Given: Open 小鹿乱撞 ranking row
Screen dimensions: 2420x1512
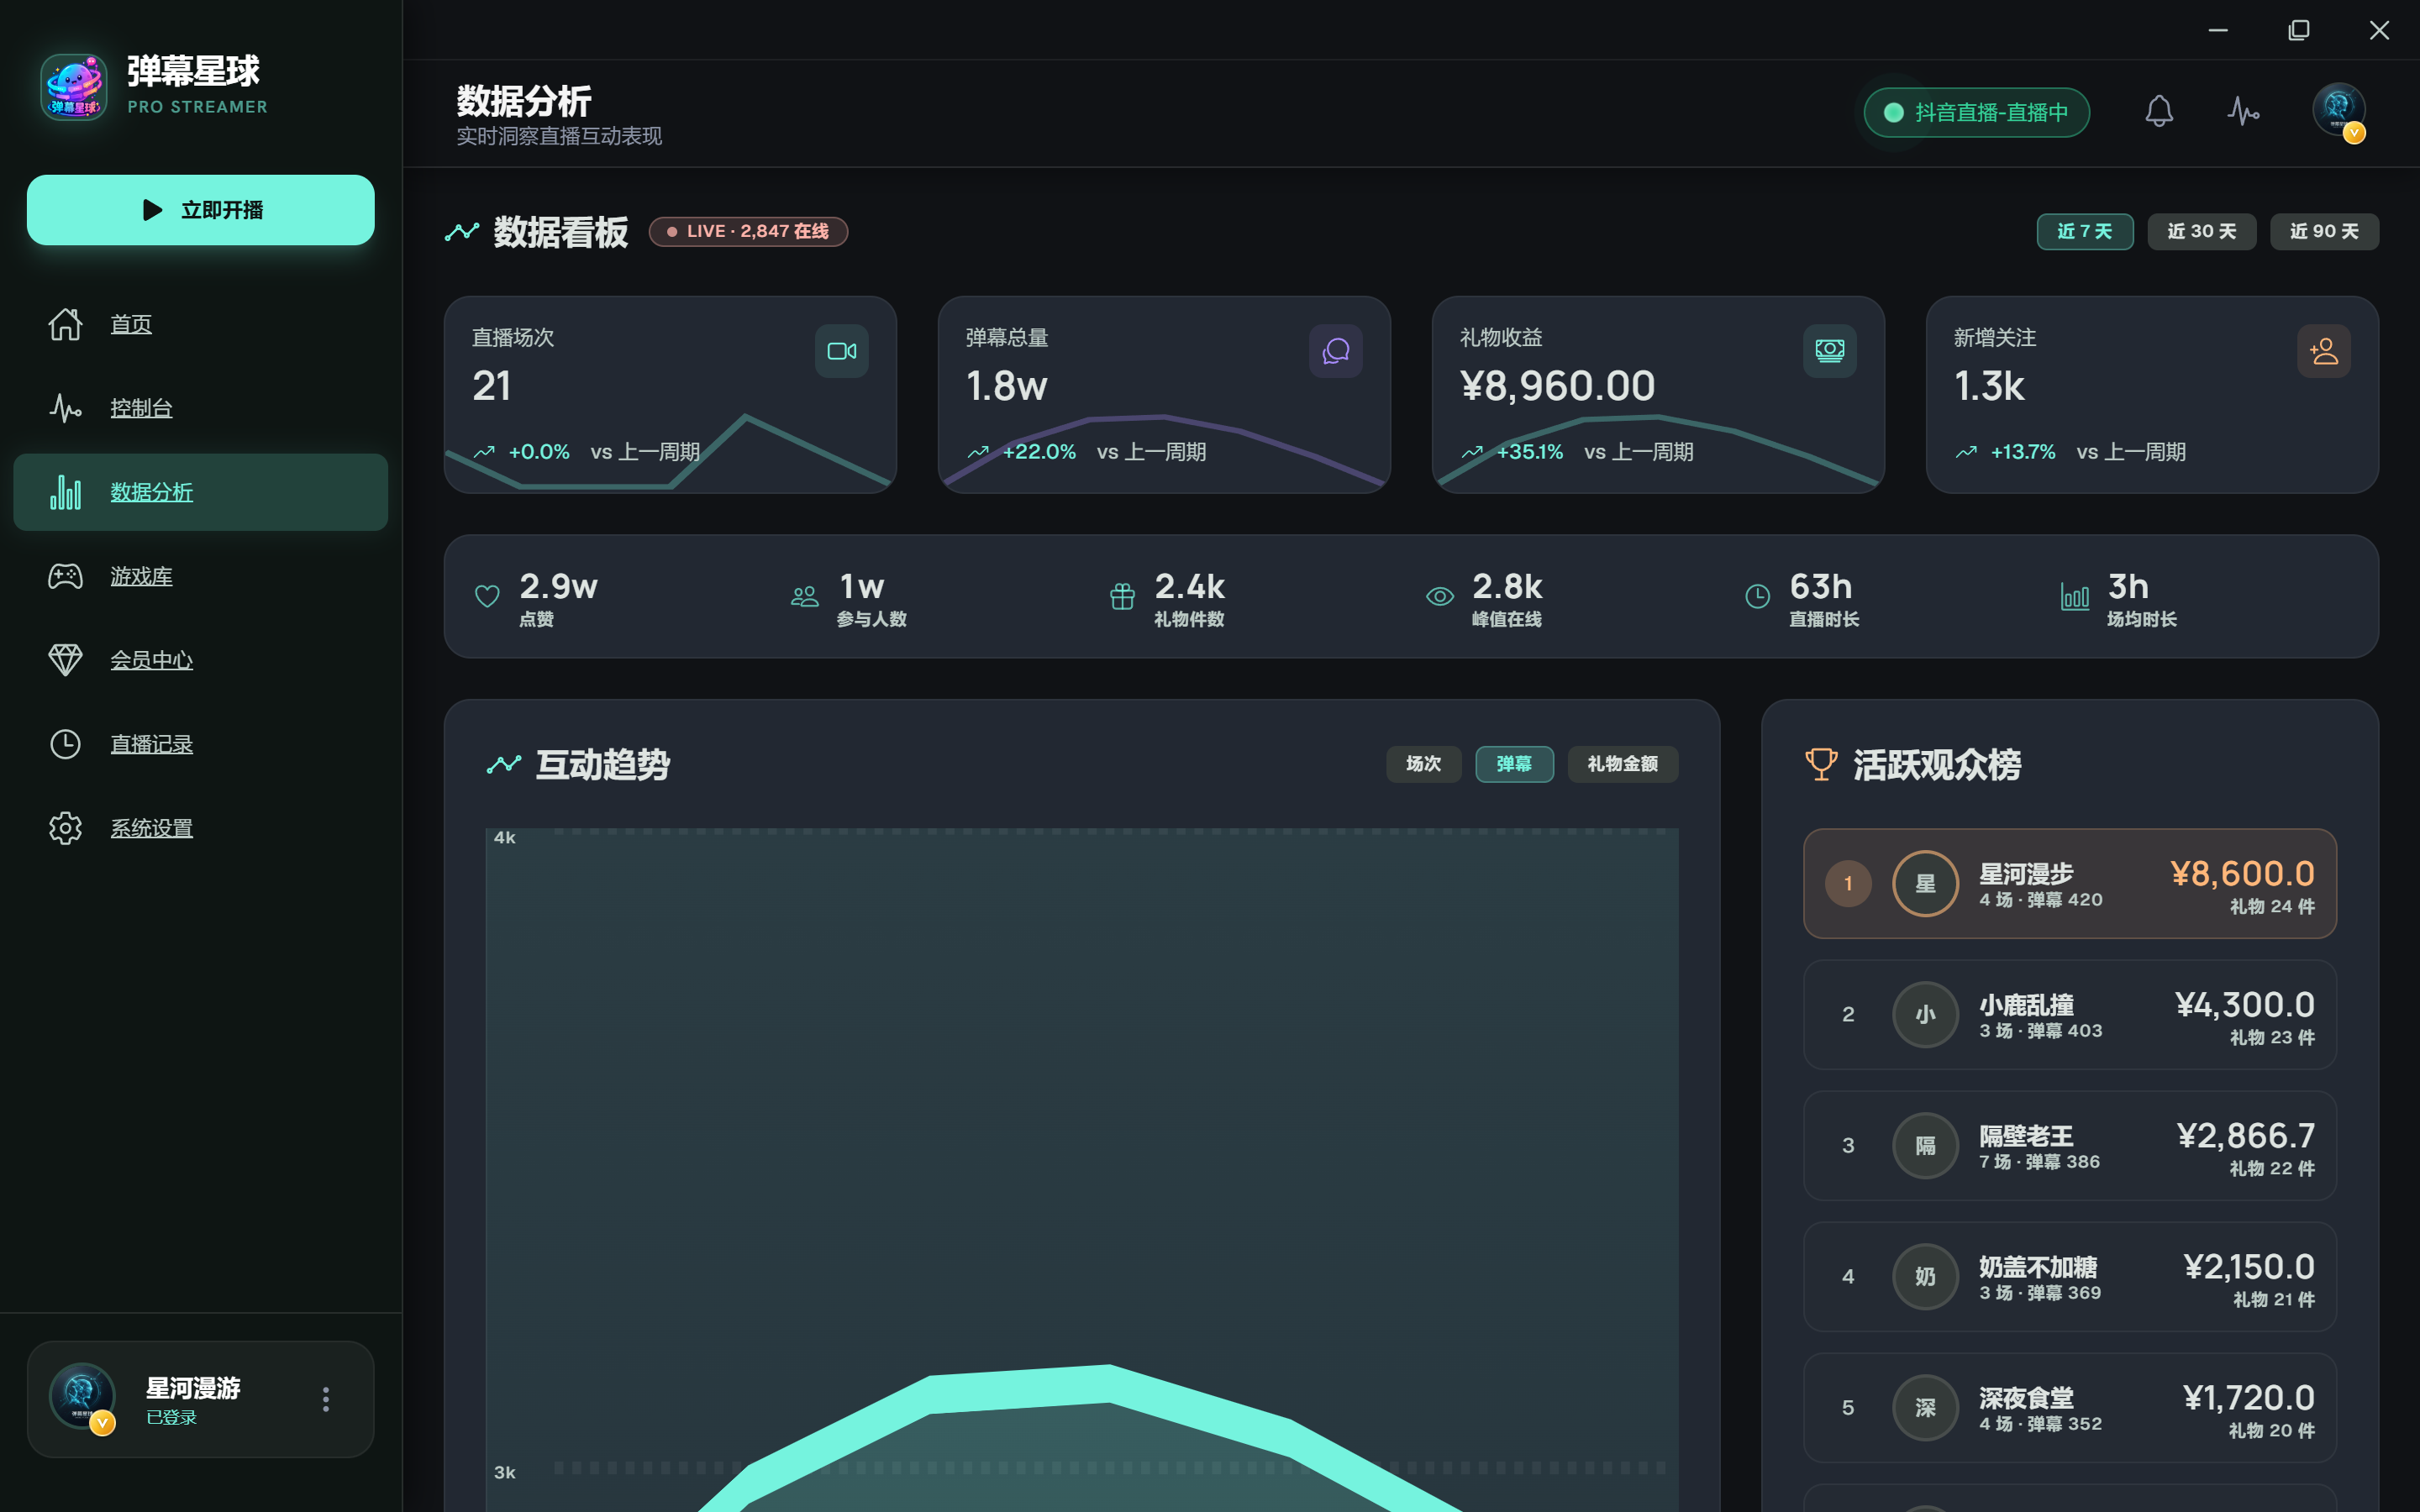Looking at the screenshot, I should (2069, 1014).
